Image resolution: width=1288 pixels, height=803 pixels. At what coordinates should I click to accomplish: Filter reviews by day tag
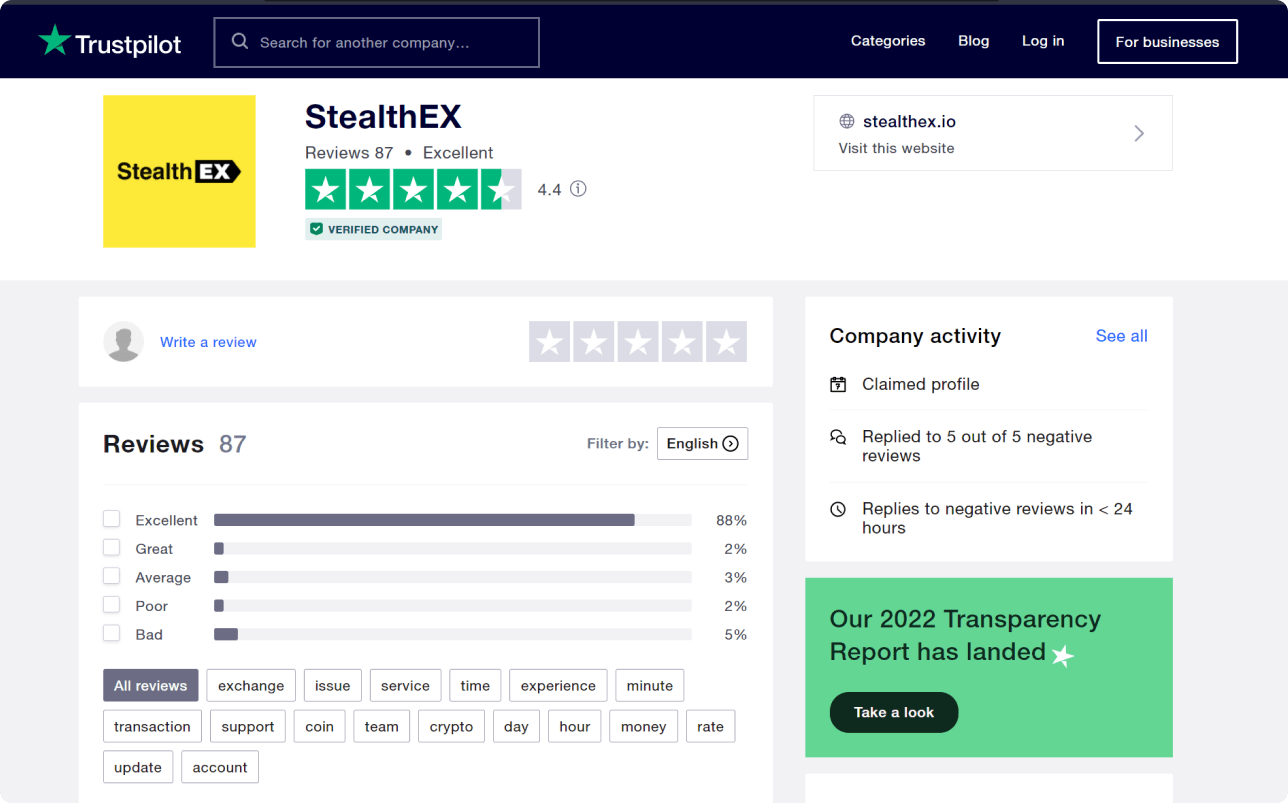(517, 726)
